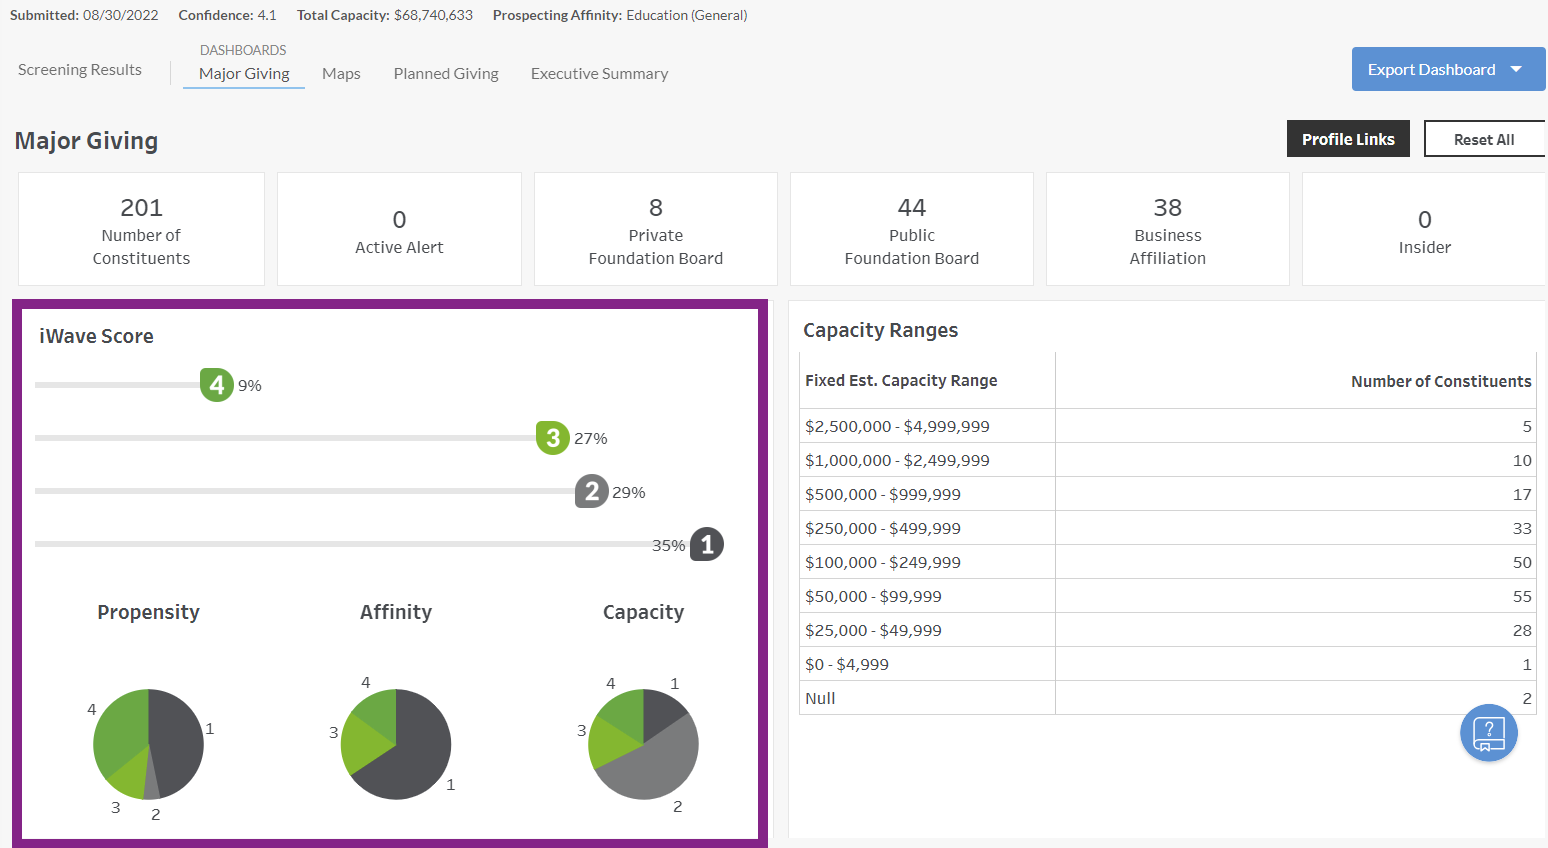
Task: Switch to the Maps tab
Action: (341, 73)
